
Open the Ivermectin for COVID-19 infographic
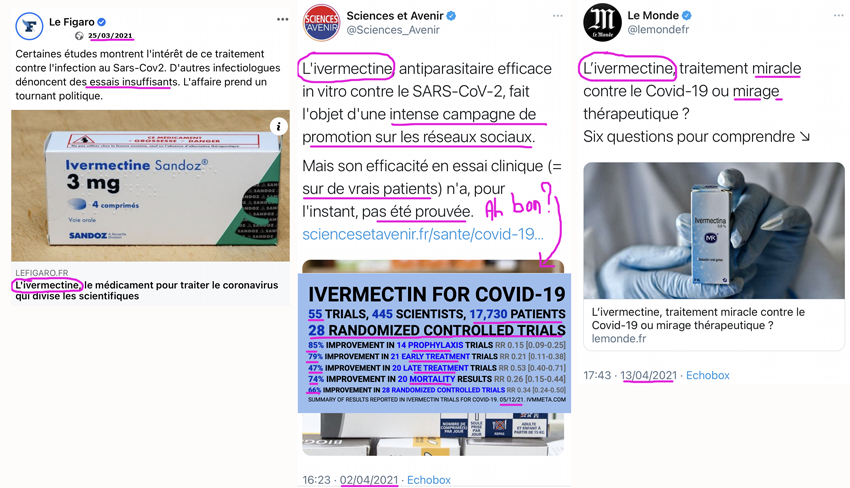point(434,343)
